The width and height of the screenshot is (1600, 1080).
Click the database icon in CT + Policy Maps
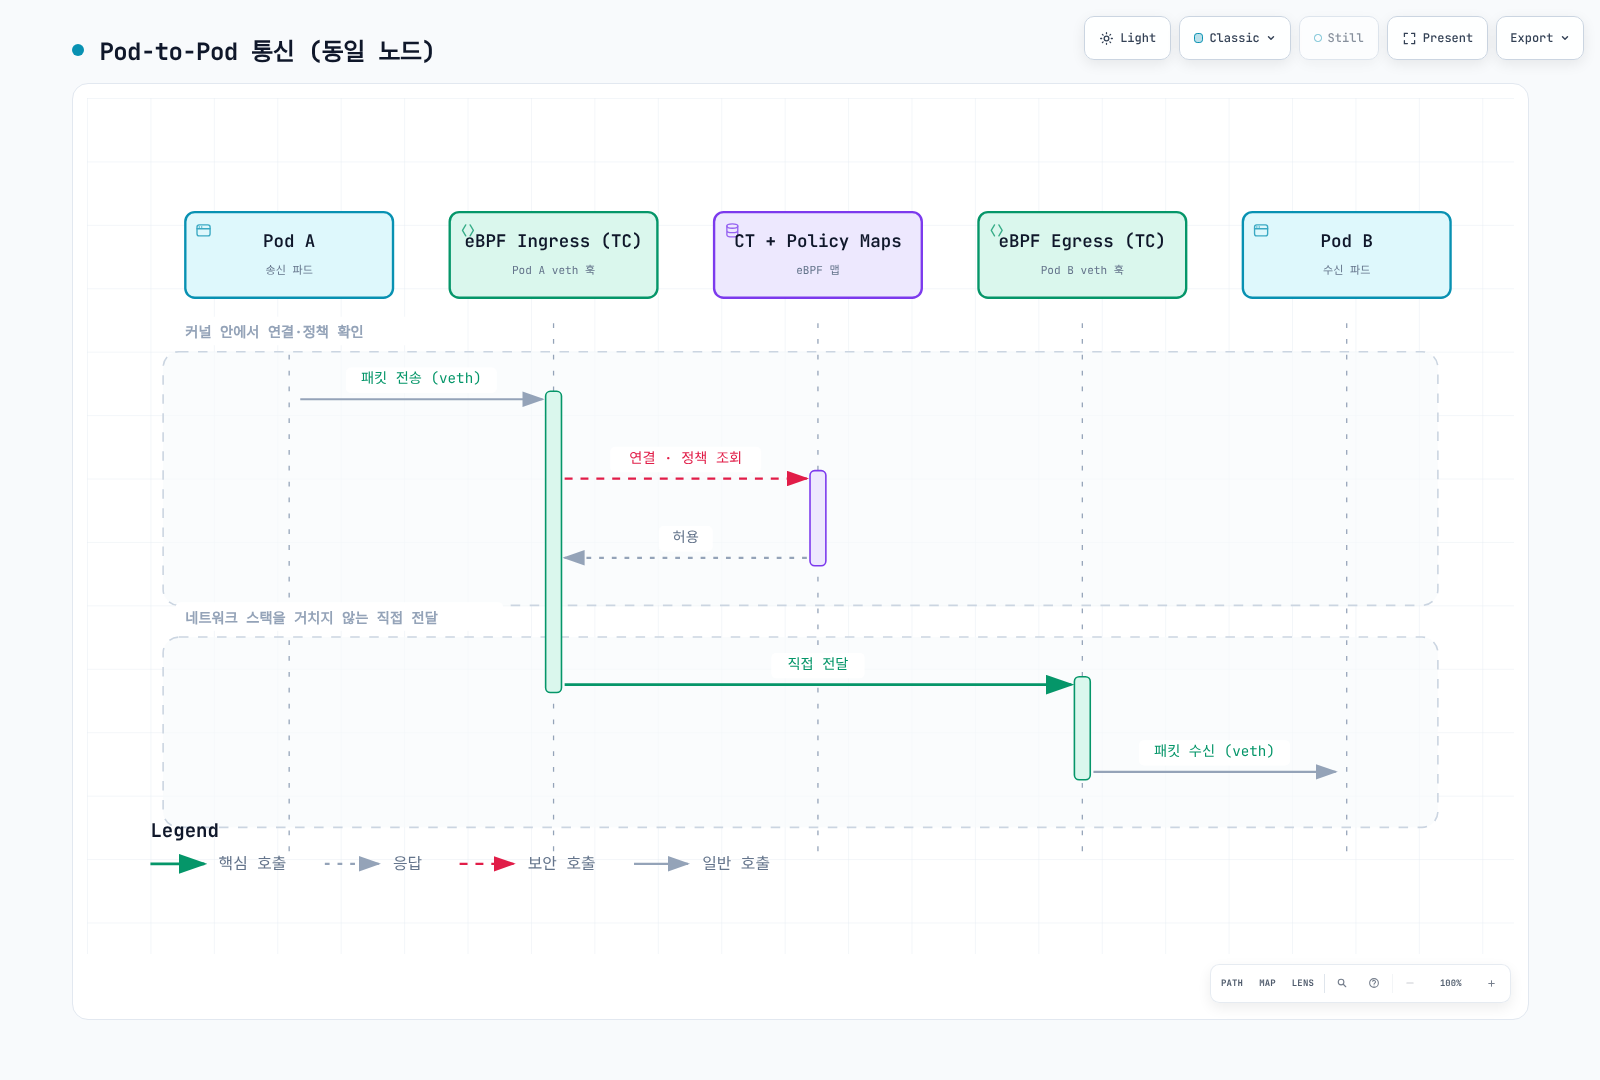click(732, 230)
